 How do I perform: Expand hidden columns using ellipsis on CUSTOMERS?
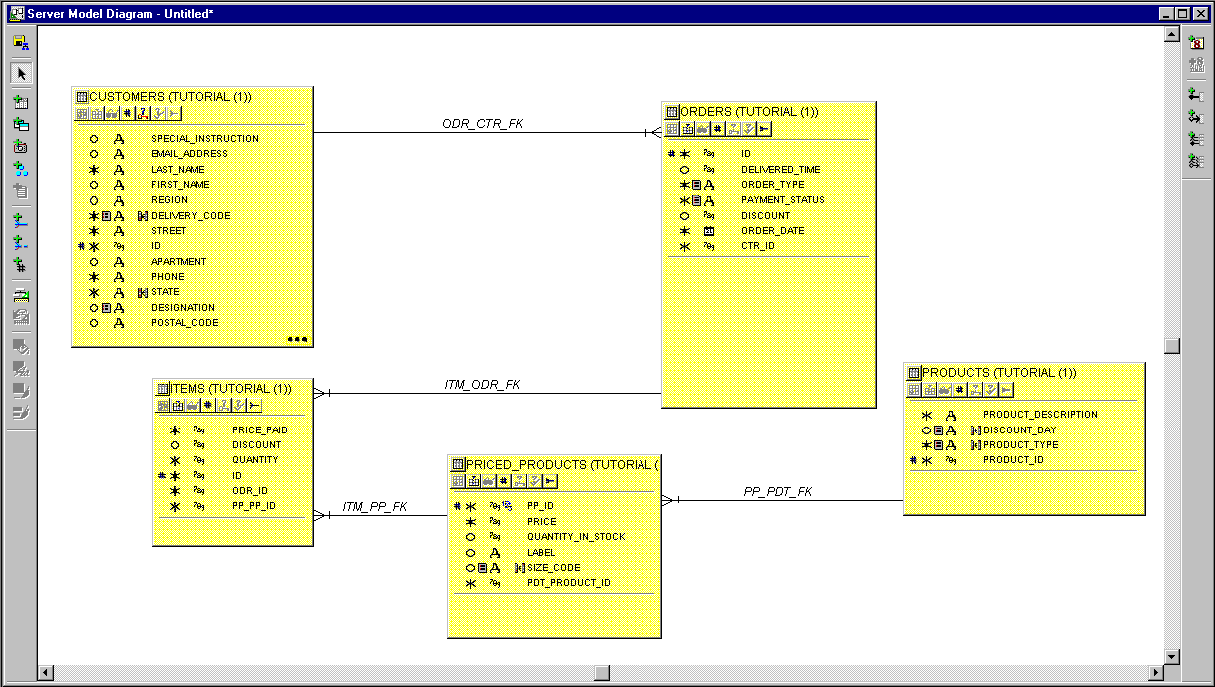coord(296,340)
